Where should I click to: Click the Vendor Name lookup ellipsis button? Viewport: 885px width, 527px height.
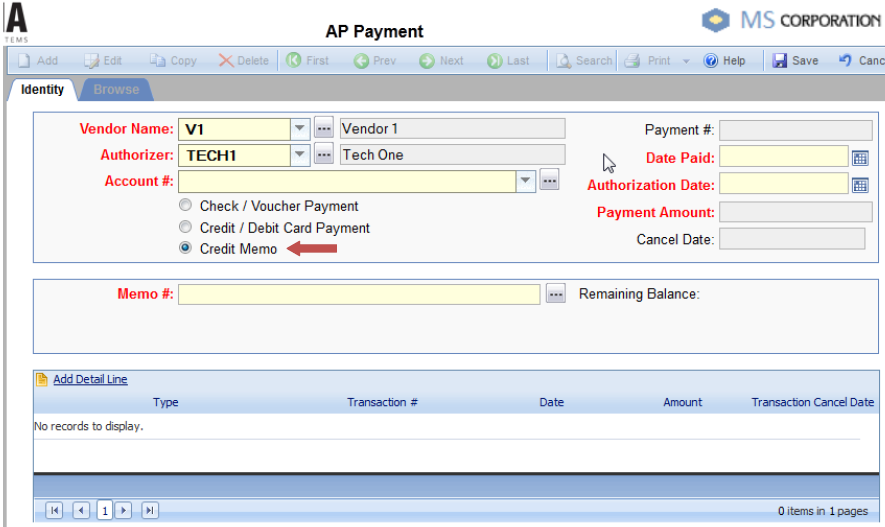tap(324, 128)
